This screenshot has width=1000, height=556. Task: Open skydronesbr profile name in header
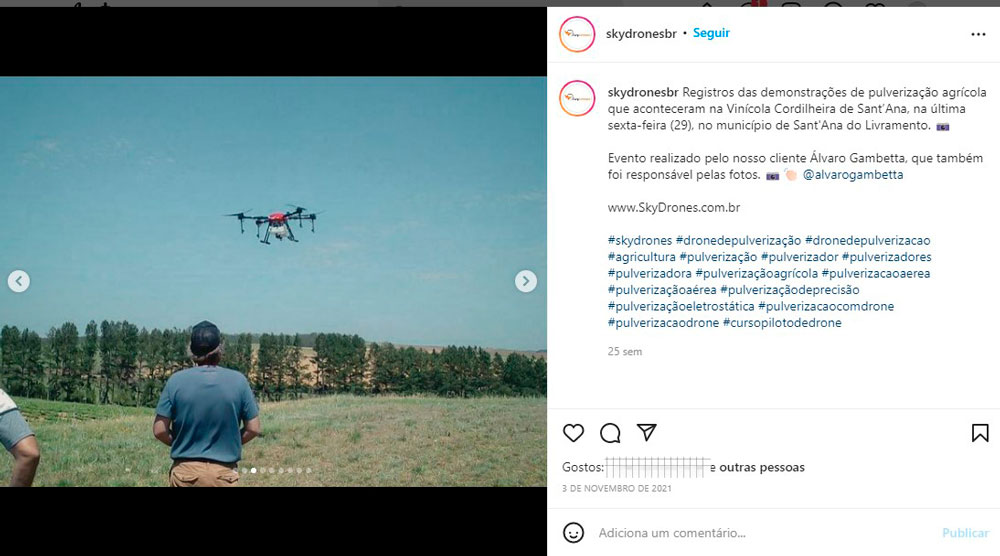[x=641, y=34]
